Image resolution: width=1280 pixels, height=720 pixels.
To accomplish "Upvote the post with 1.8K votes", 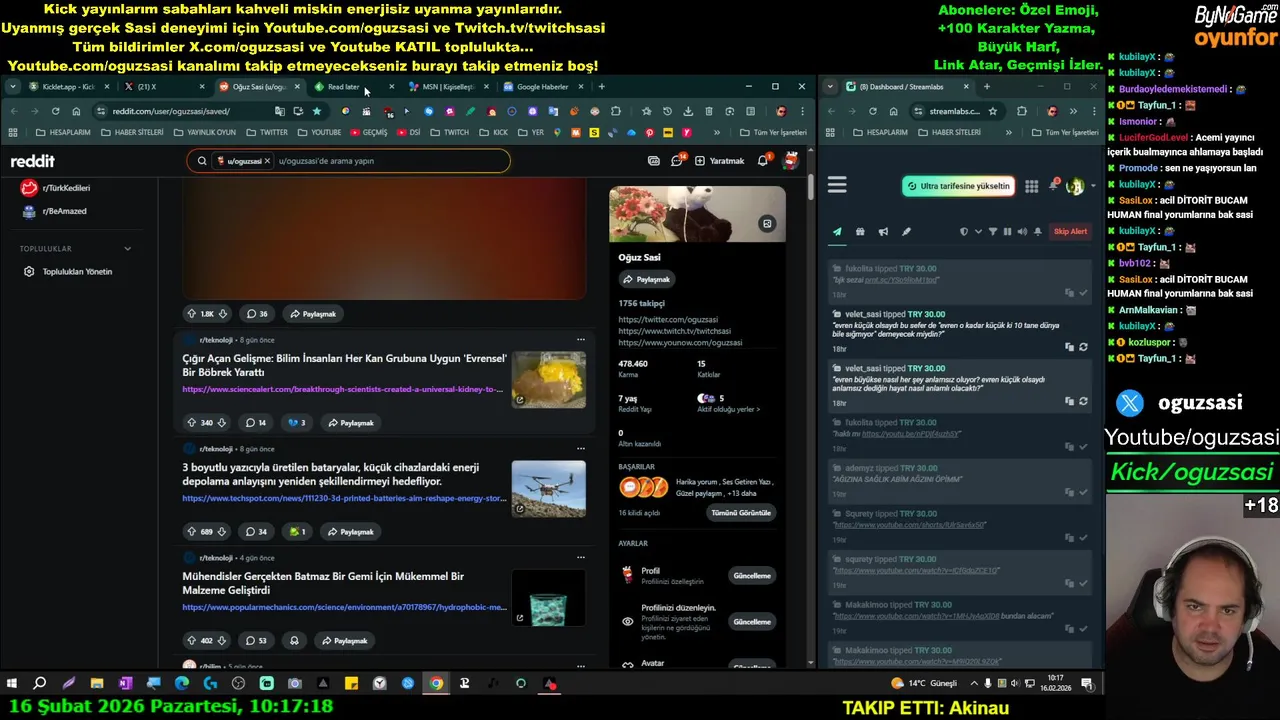I will pos(191,314).
